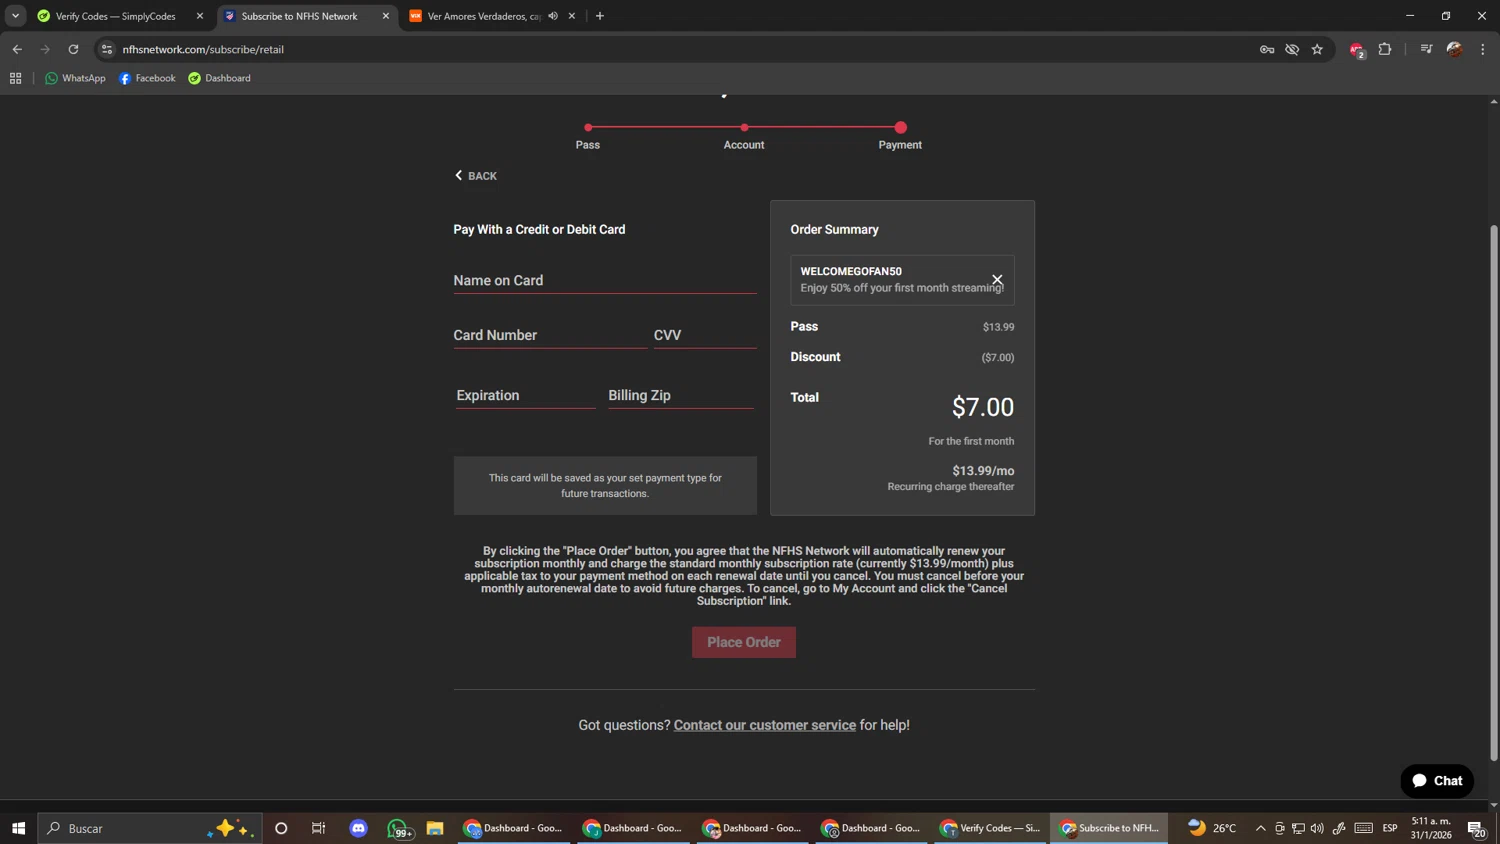Open the Apps grid in bookmarks bar
The width and height of the screenshot is (1500, 844).
click(x=15, y=78)
